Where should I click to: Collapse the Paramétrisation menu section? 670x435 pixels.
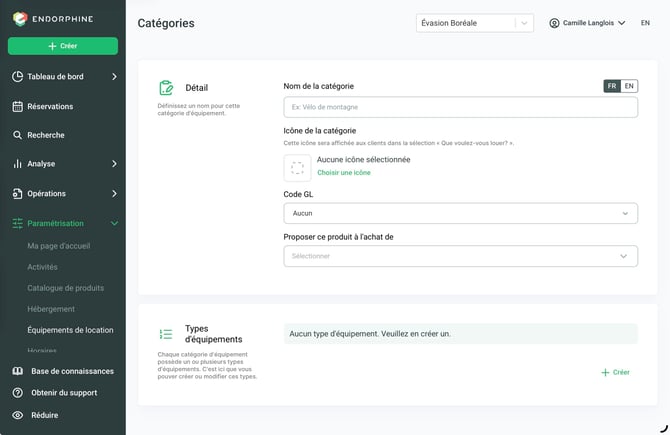click(x=65, y=223)
